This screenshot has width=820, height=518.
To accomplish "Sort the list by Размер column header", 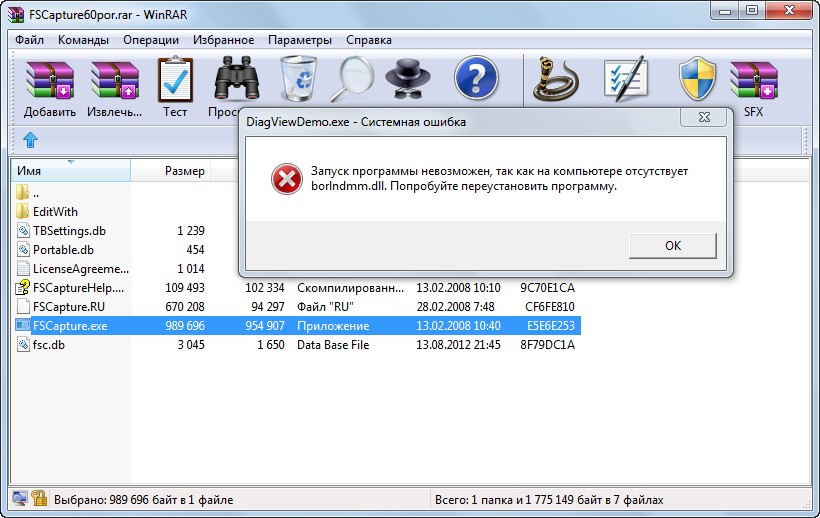I will point(171,171).
